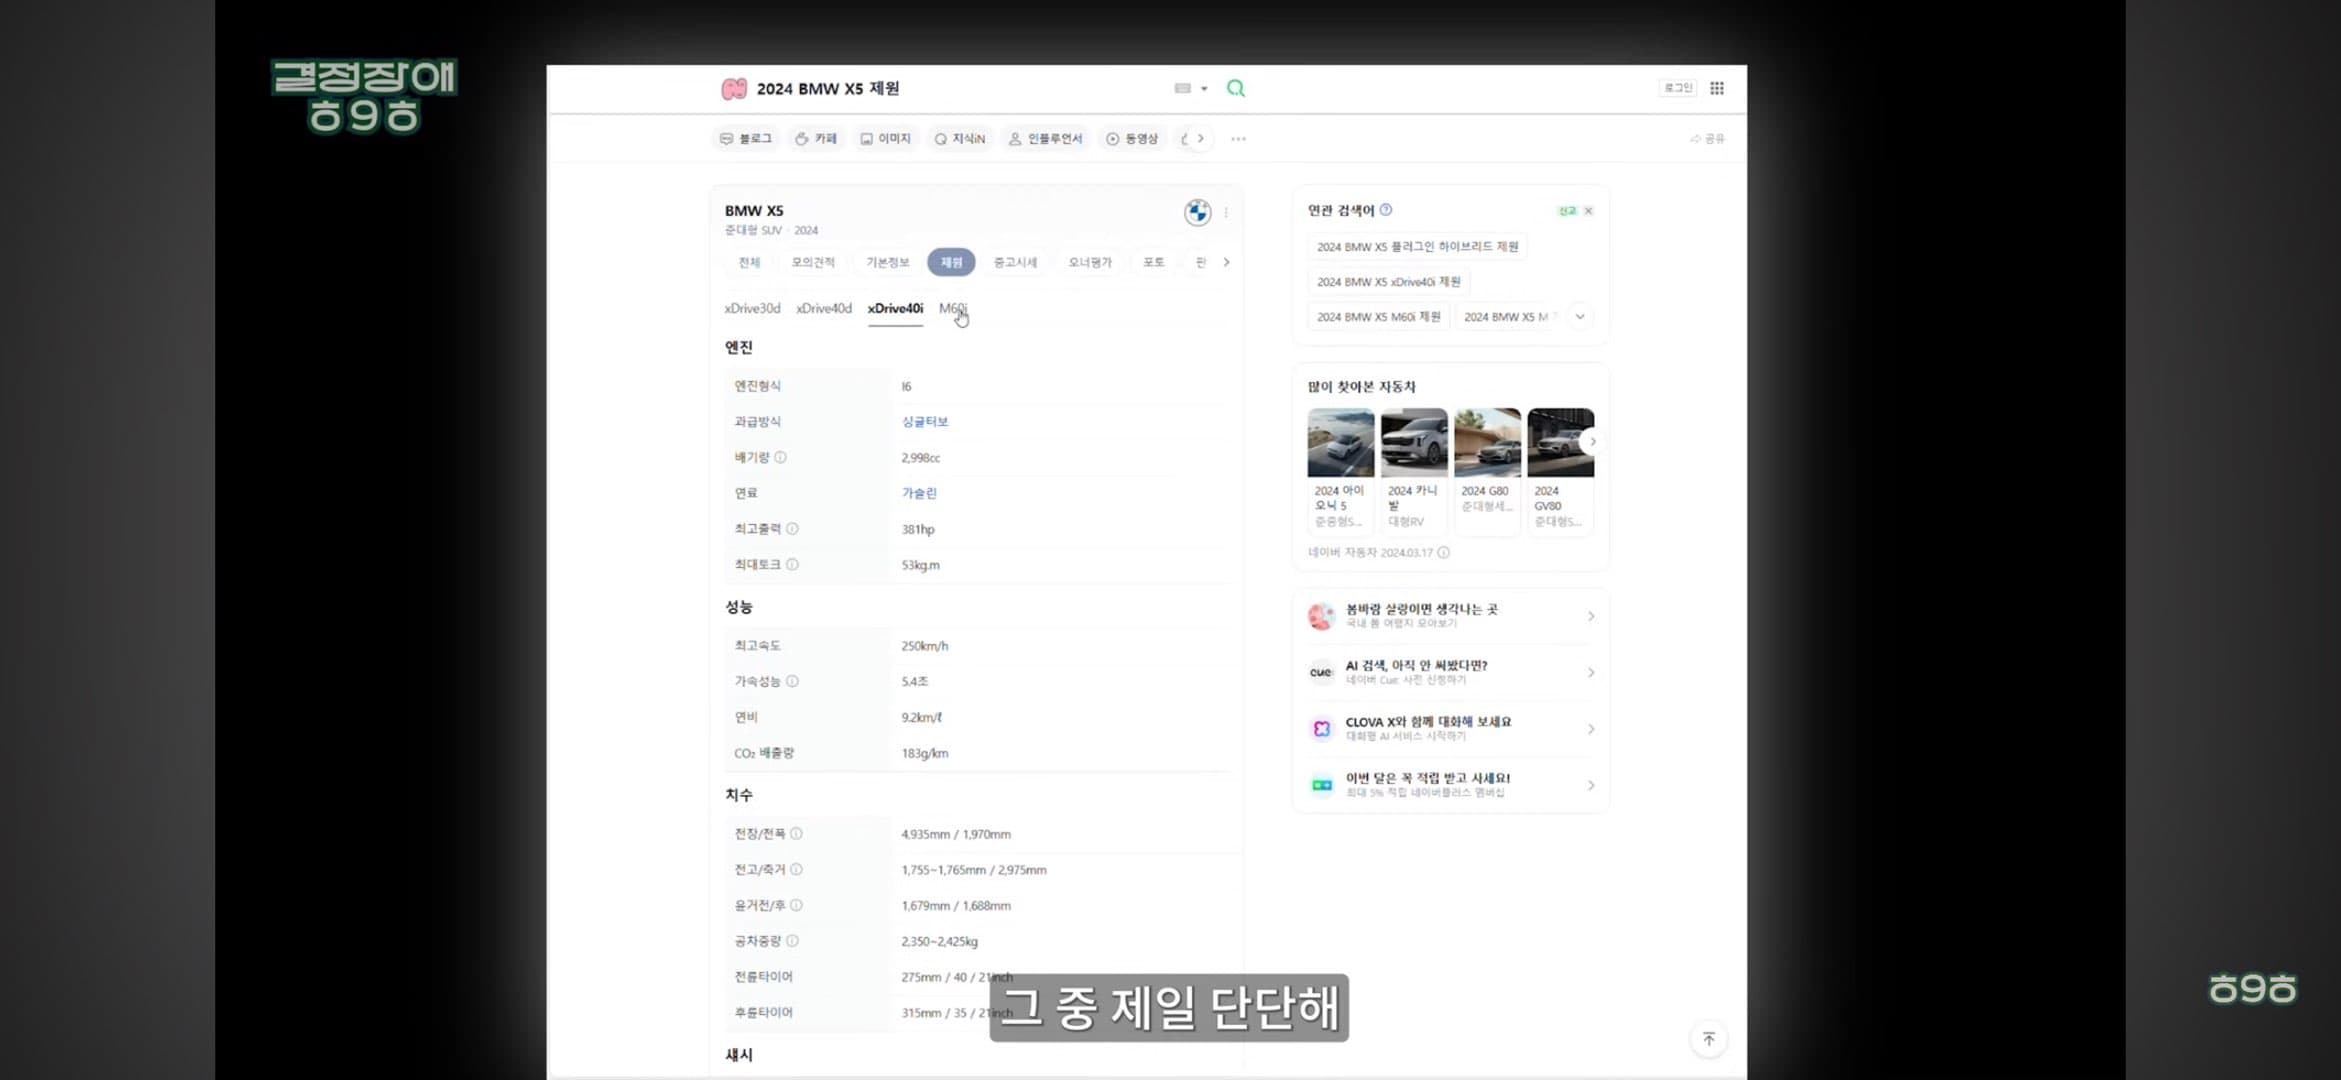Open the 블로그 search tab
Screen dimensions: 2341x1080
coord(746,139)
